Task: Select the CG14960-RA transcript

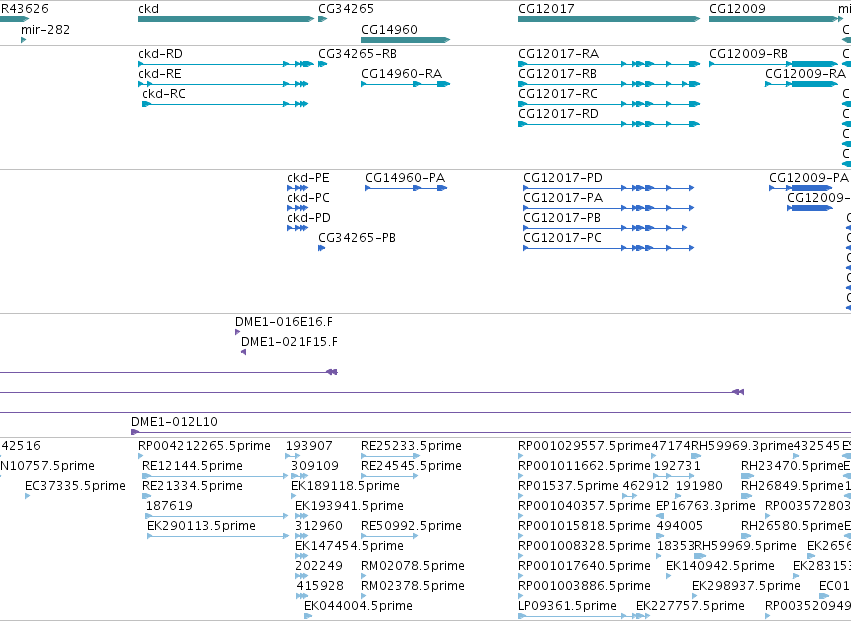Action: [405, 84]
